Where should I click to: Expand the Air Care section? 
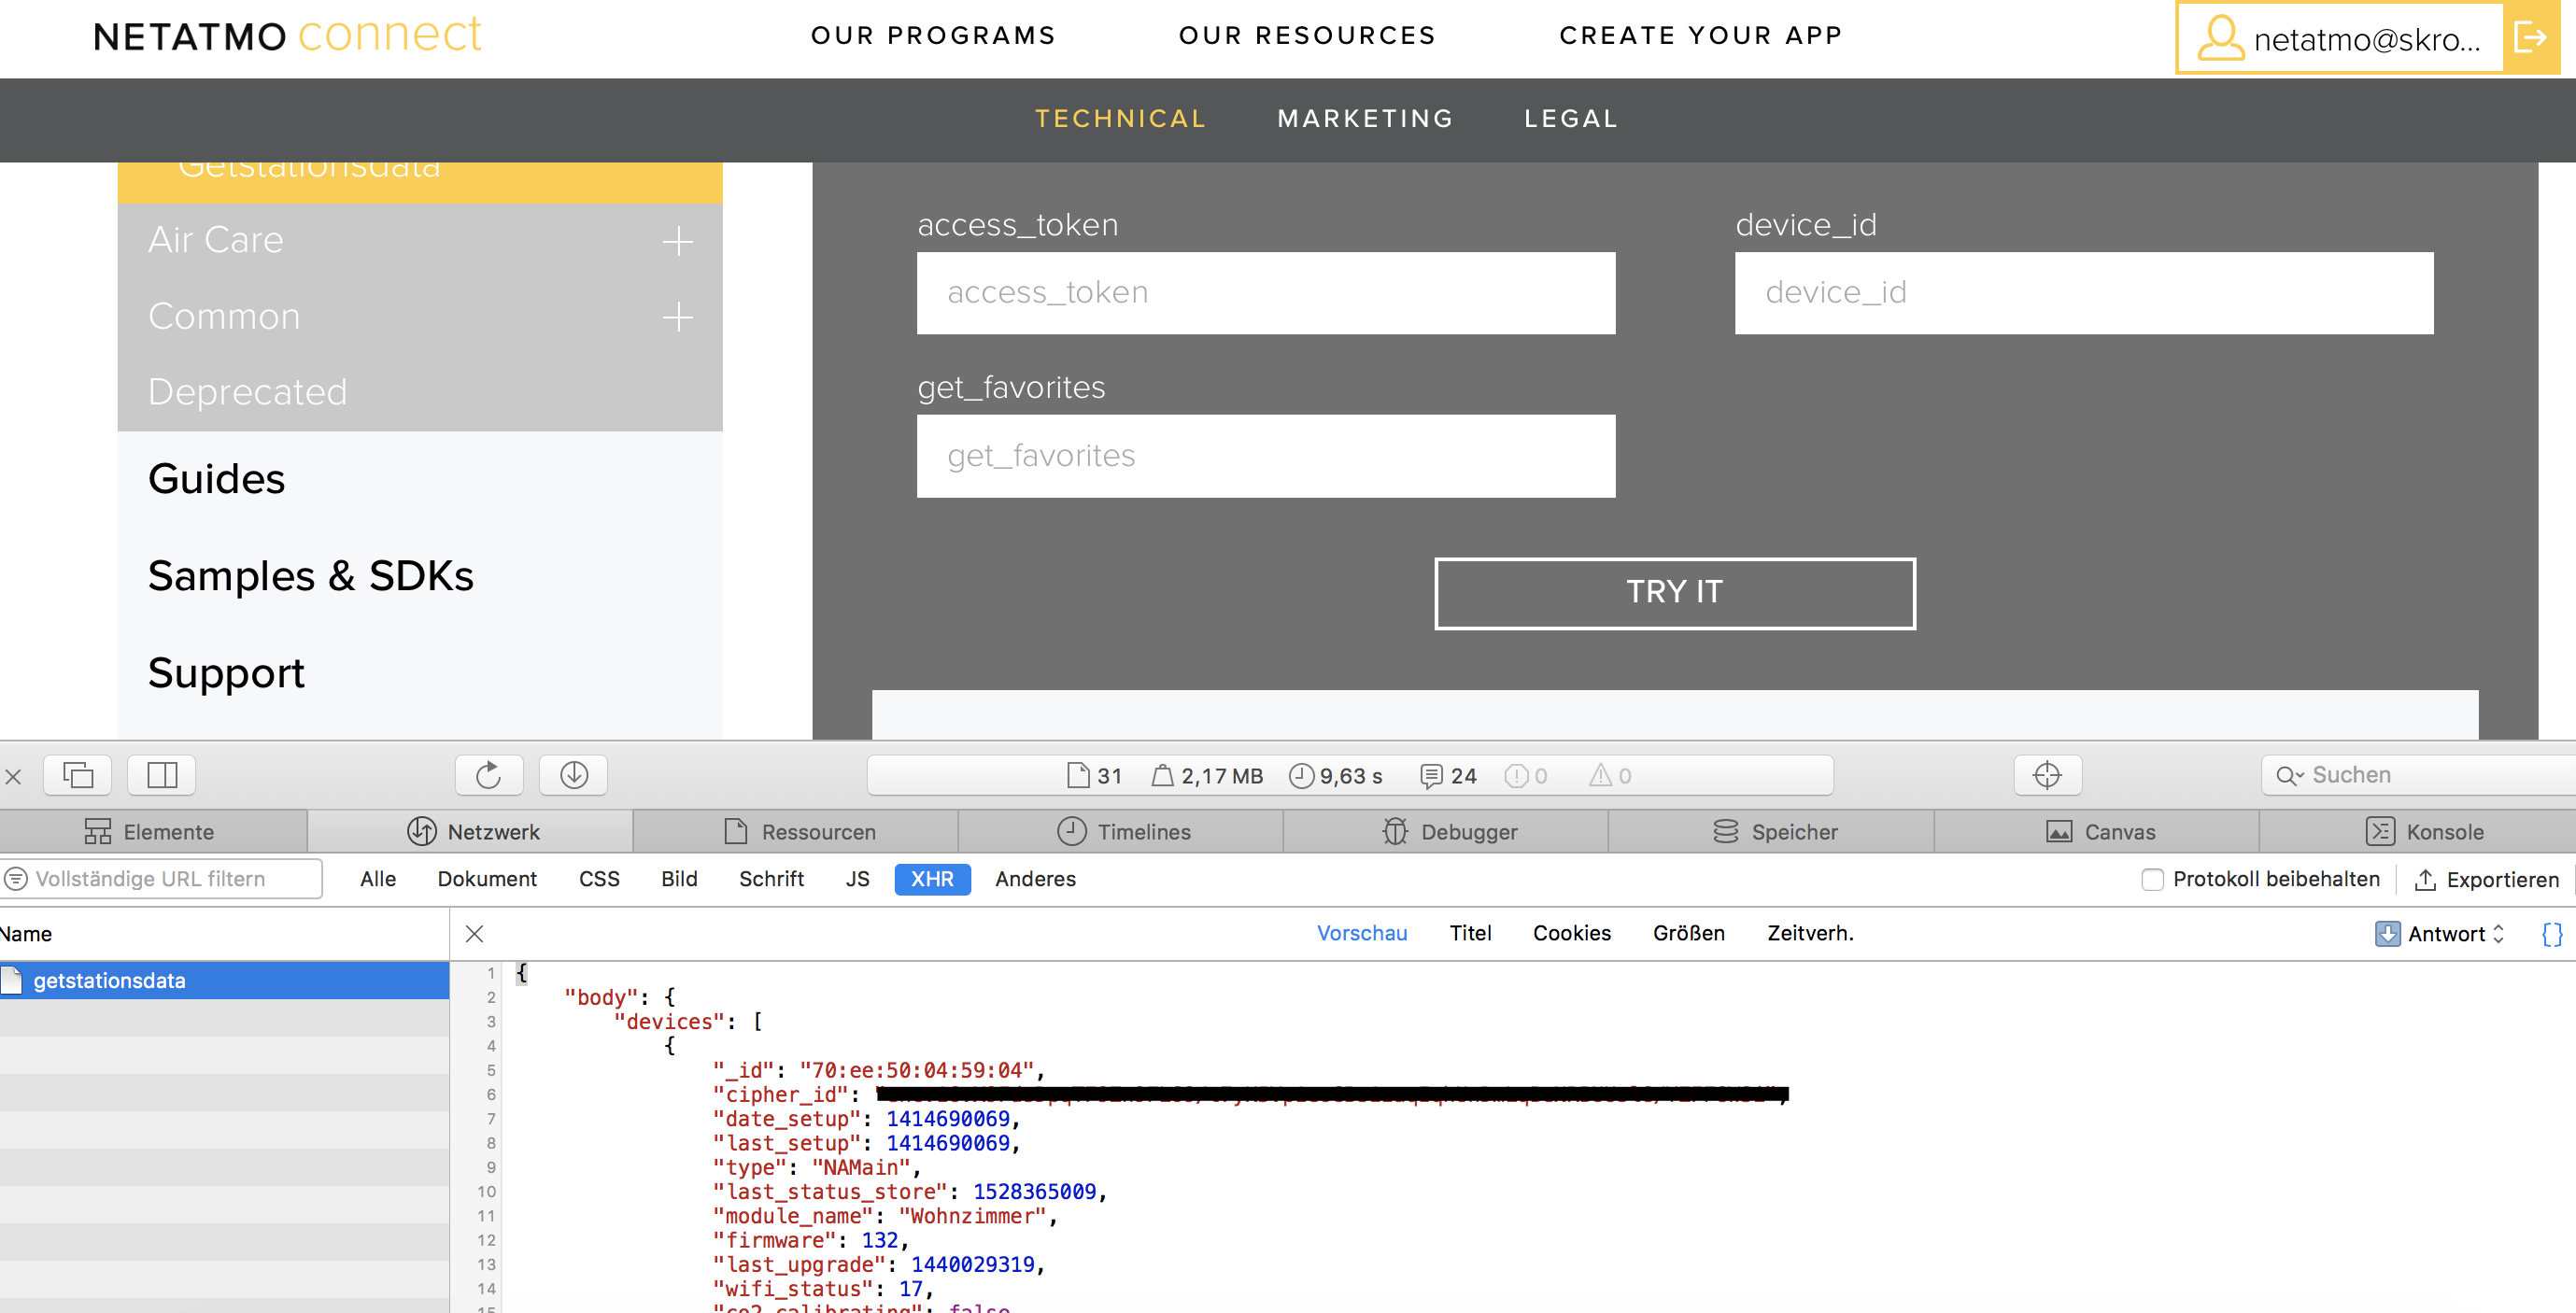677,241
